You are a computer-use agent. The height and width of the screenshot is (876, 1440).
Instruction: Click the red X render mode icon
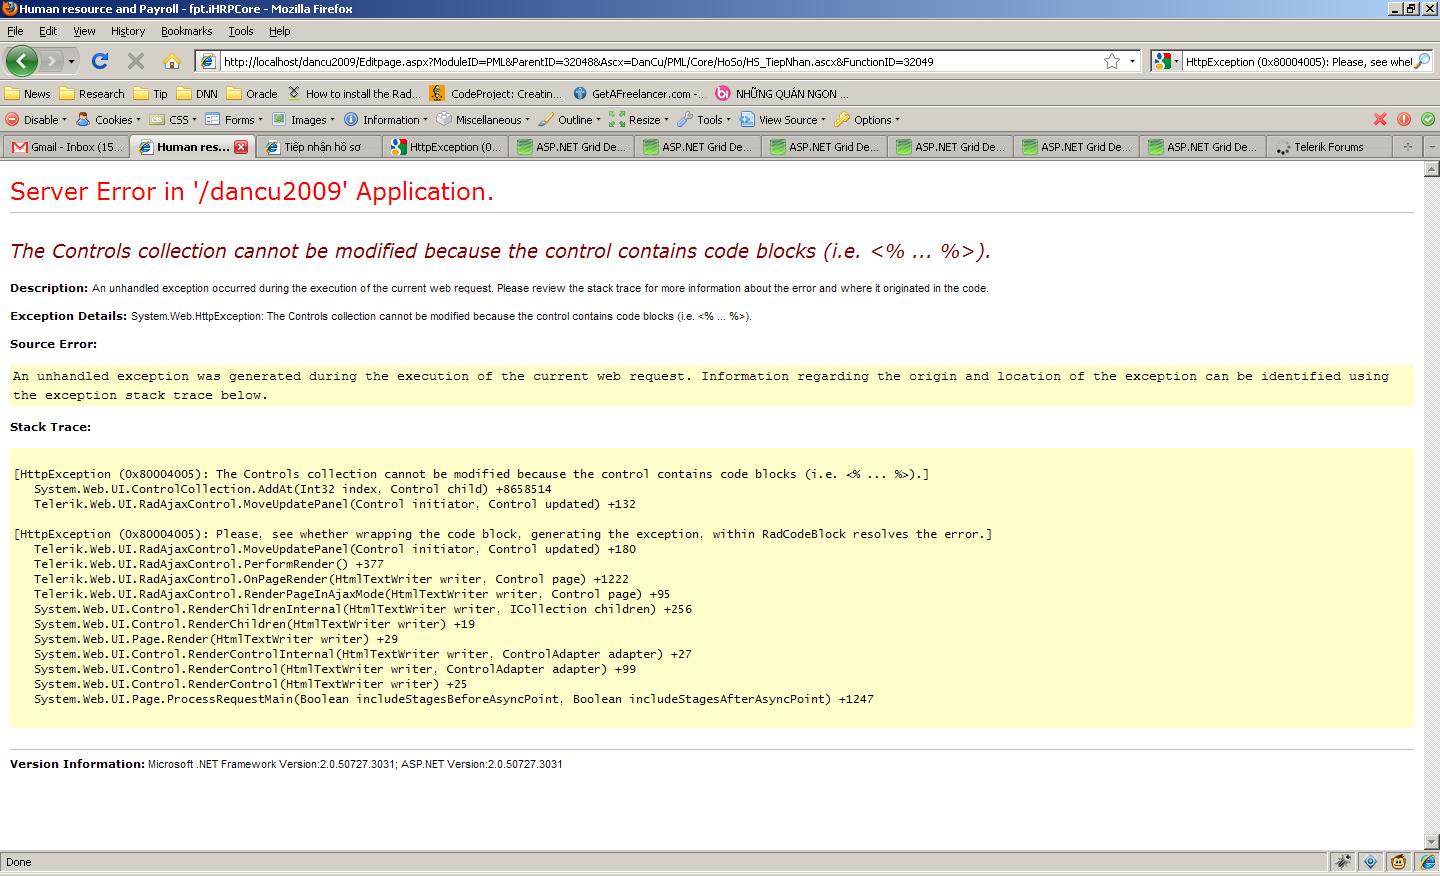pyautogui.click(x=1380, y=119)
